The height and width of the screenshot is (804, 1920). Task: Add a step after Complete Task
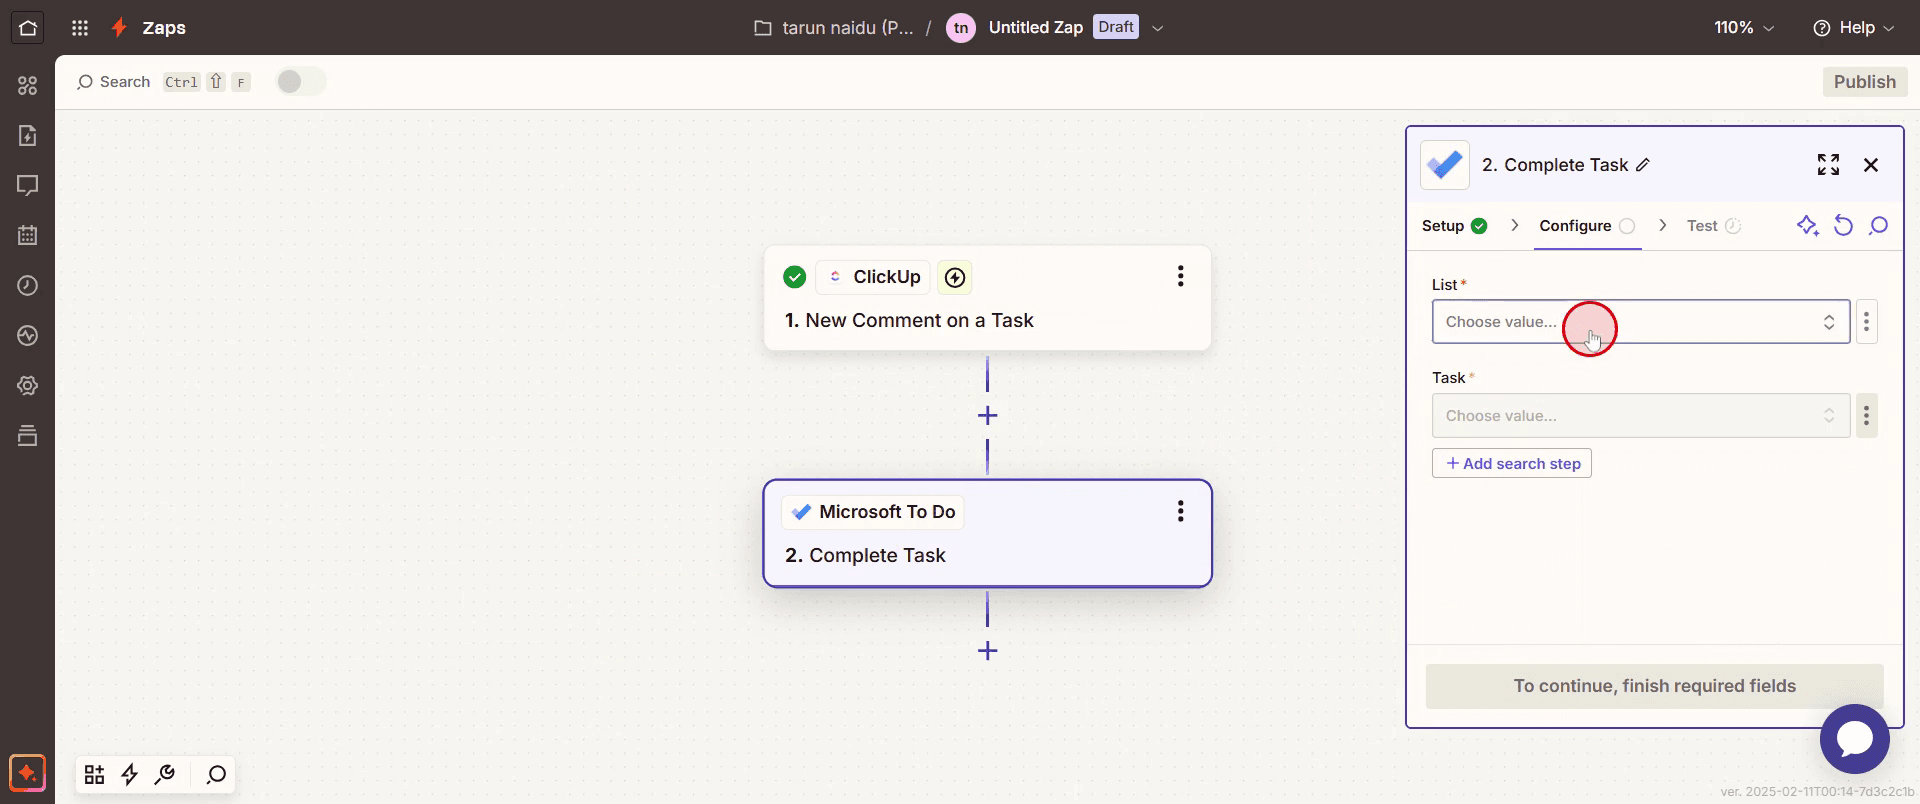click(987, 651)
